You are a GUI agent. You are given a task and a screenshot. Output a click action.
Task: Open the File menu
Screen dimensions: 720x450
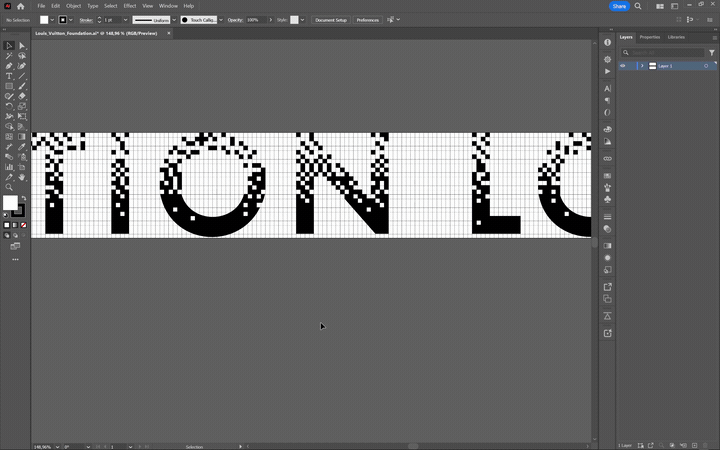tap(41, 6)
